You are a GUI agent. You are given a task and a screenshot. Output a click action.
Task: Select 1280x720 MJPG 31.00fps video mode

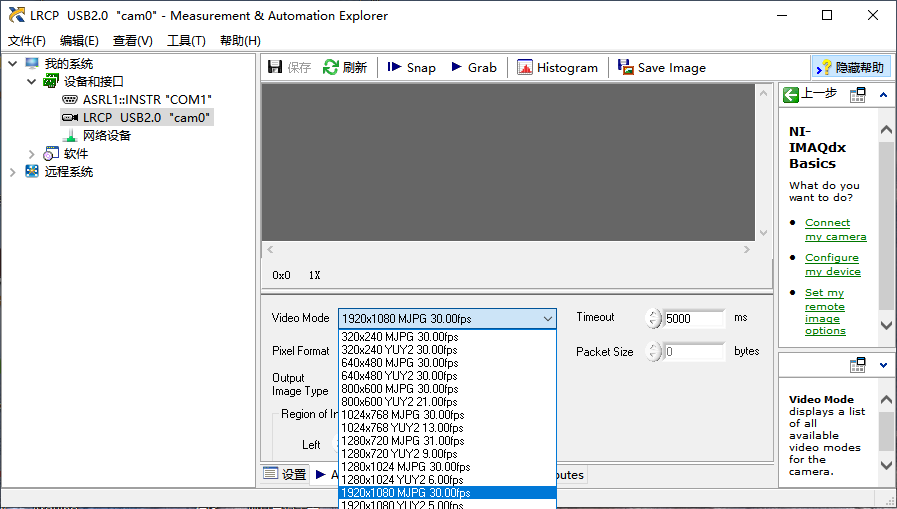tap(447, 440)
